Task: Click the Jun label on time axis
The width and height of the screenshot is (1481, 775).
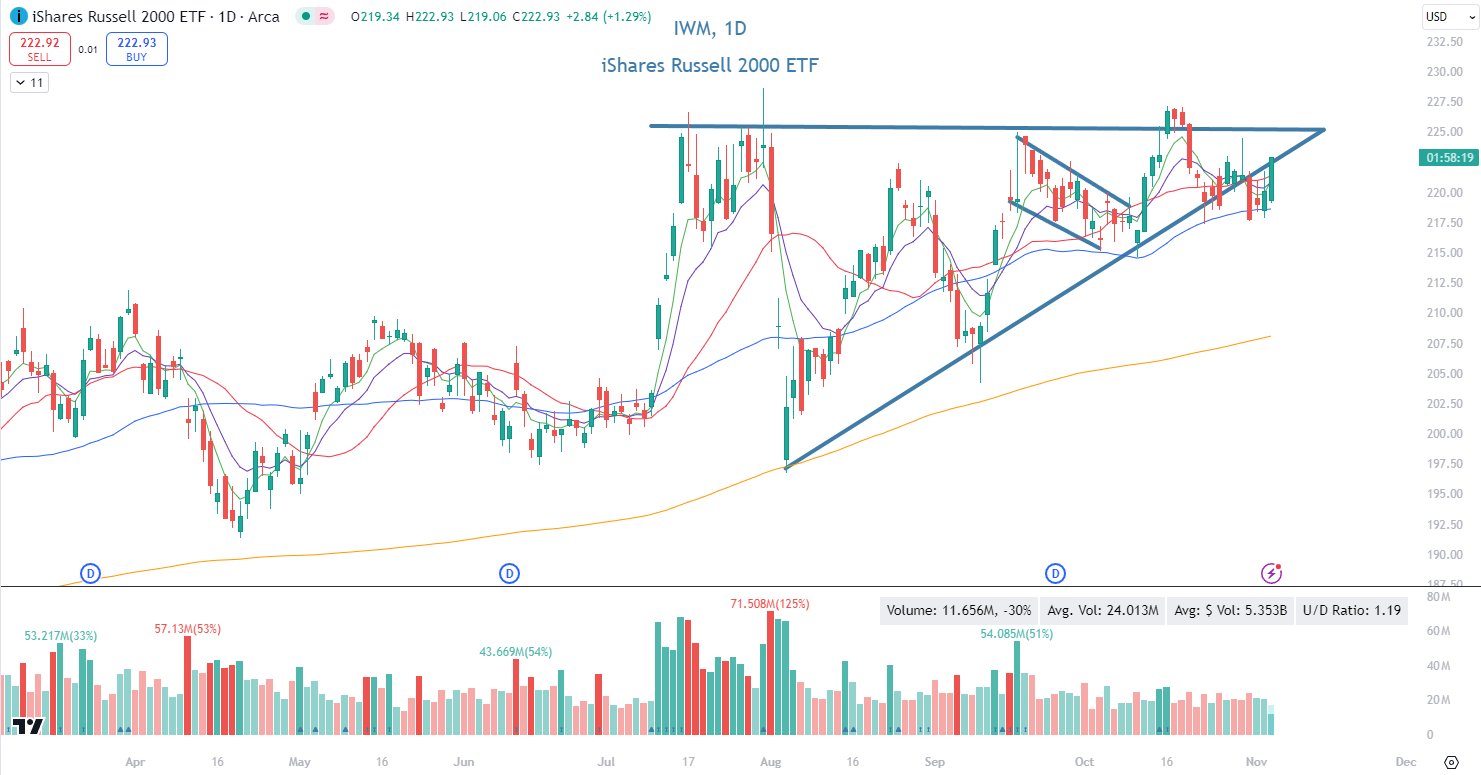Action: (x=462, y=761)
